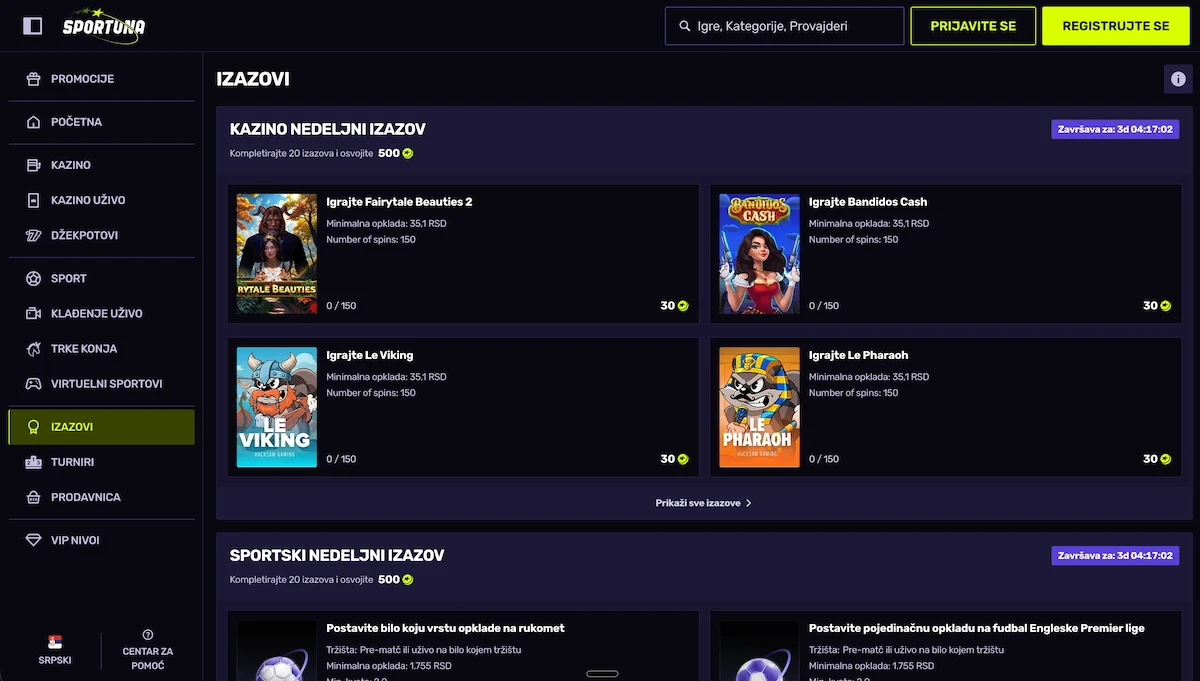This screenshot has width=1200, height=681.
Task: Open the Izazovi info icon
Action: click(x=1178, y=79)
